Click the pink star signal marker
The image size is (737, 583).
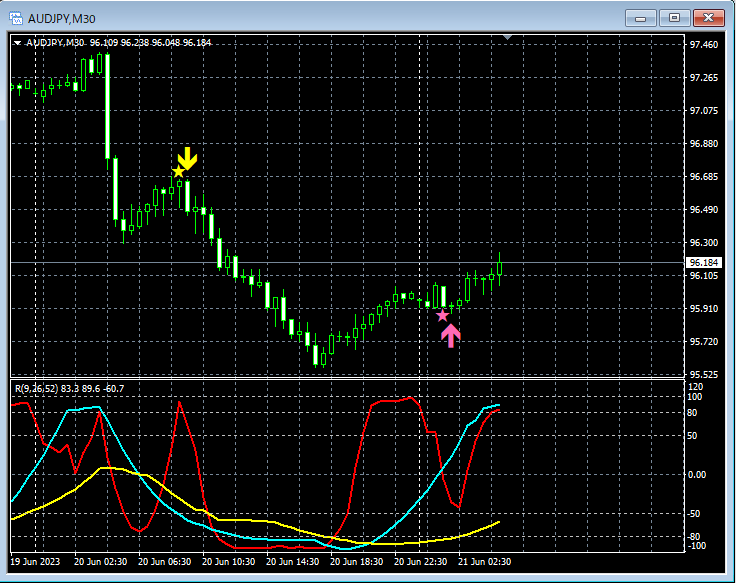tap(442, 316)
